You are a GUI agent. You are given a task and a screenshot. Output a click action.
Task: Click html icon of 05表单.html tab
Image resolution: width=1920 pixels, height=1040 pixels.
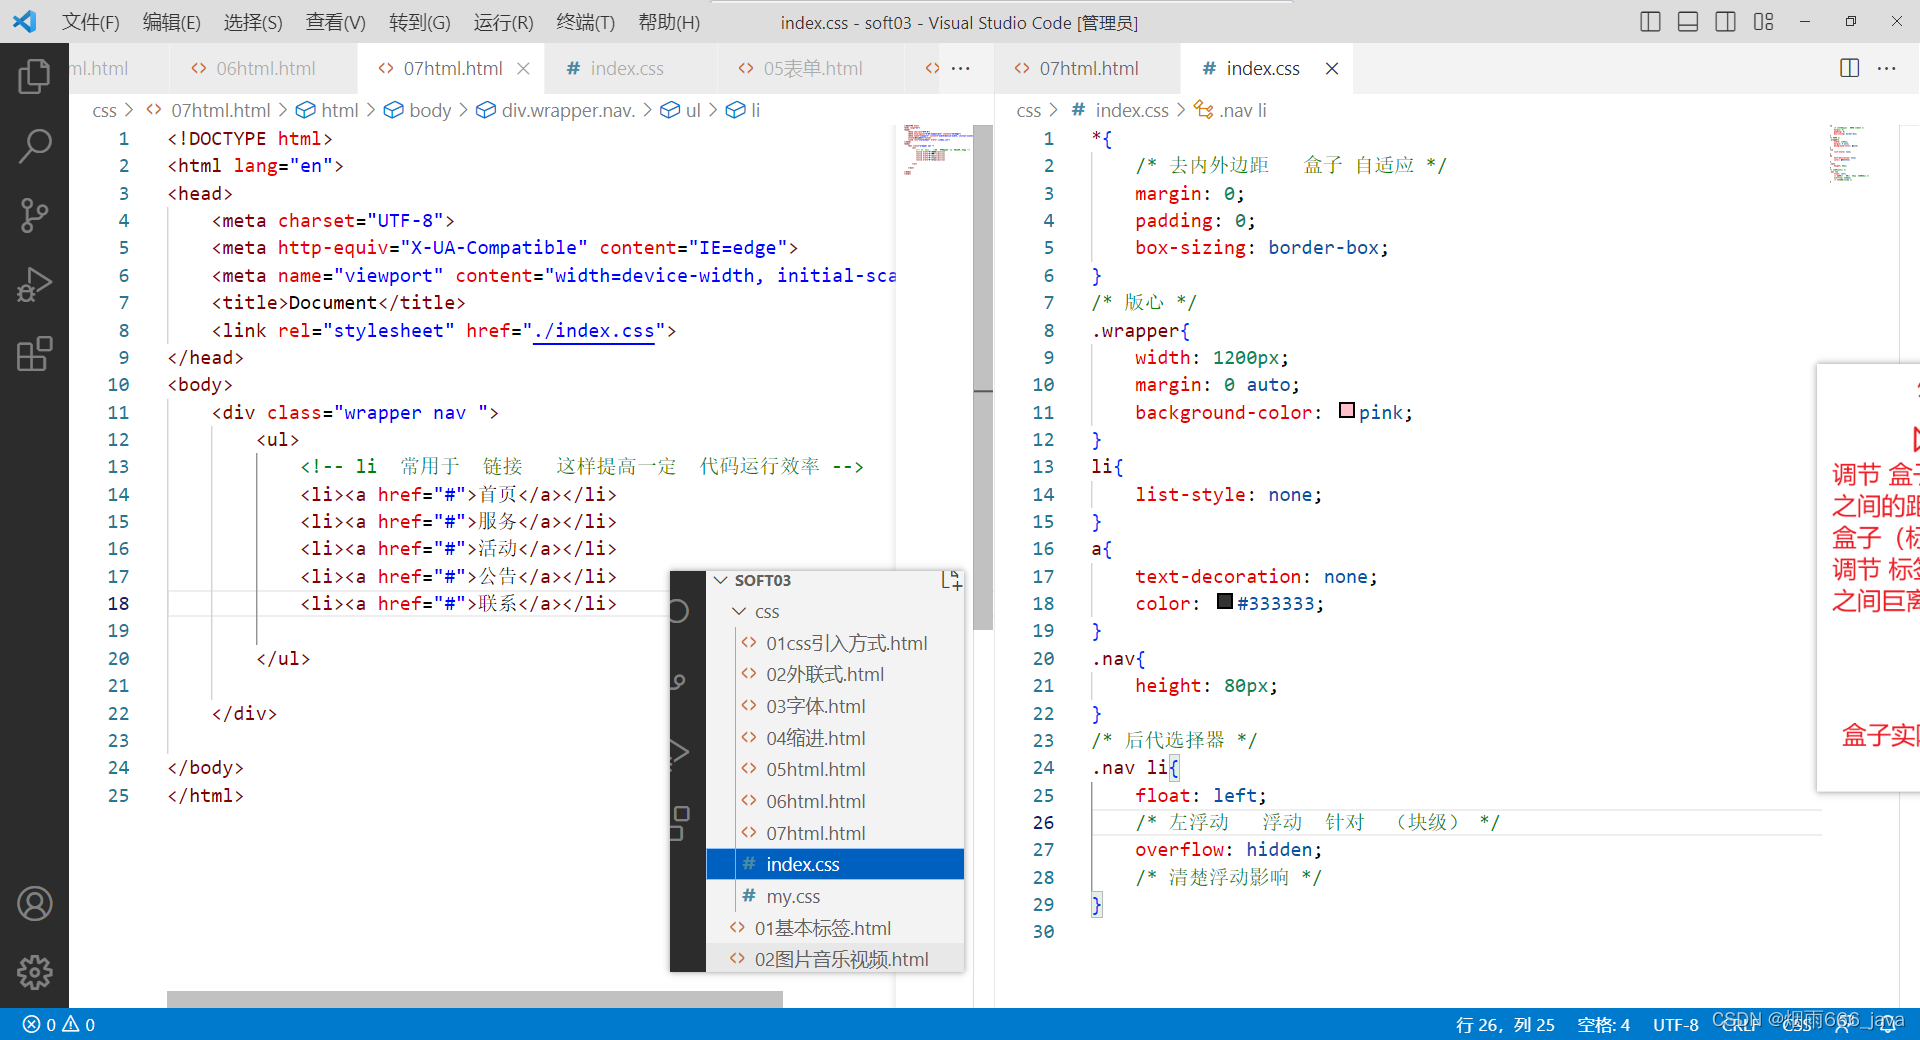(746, 68)
